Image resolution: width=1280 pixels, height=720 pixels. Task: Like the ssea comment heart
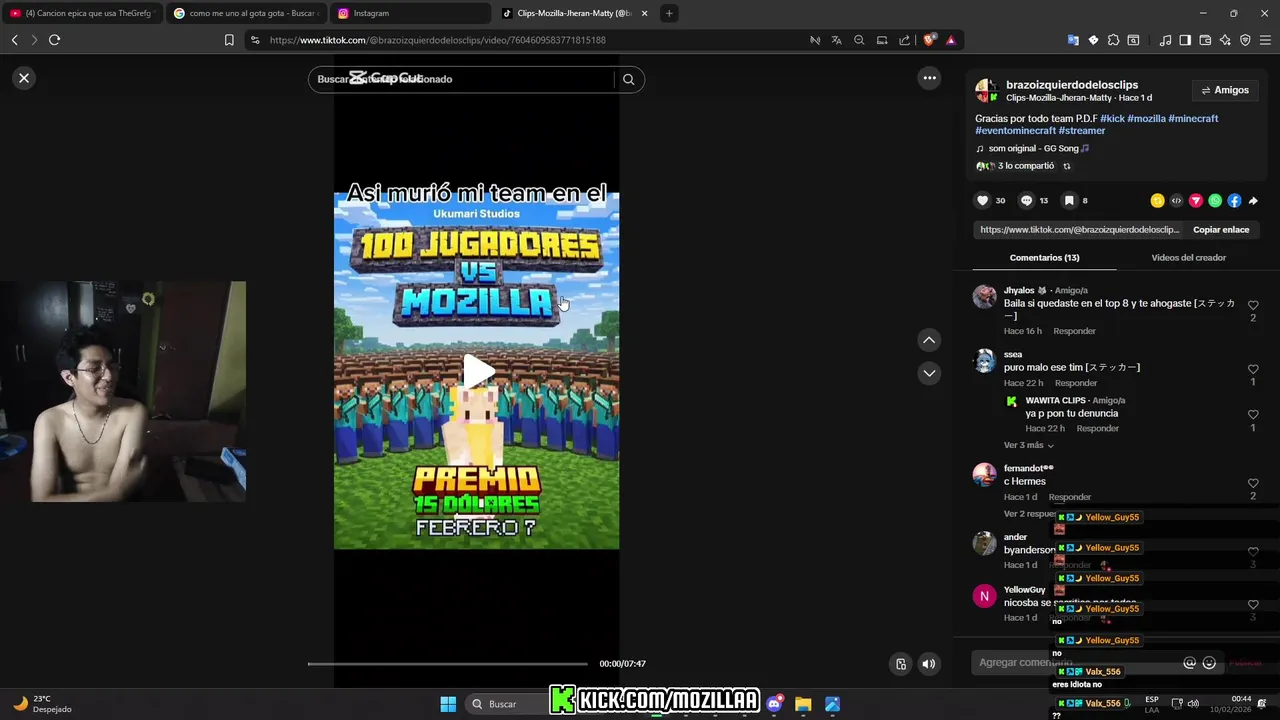tap(1253, 369)
